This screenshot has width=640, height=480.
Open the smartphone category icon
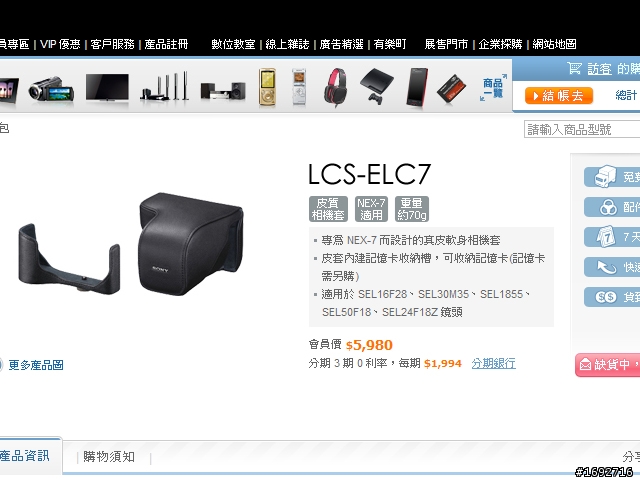click(417, 88)
